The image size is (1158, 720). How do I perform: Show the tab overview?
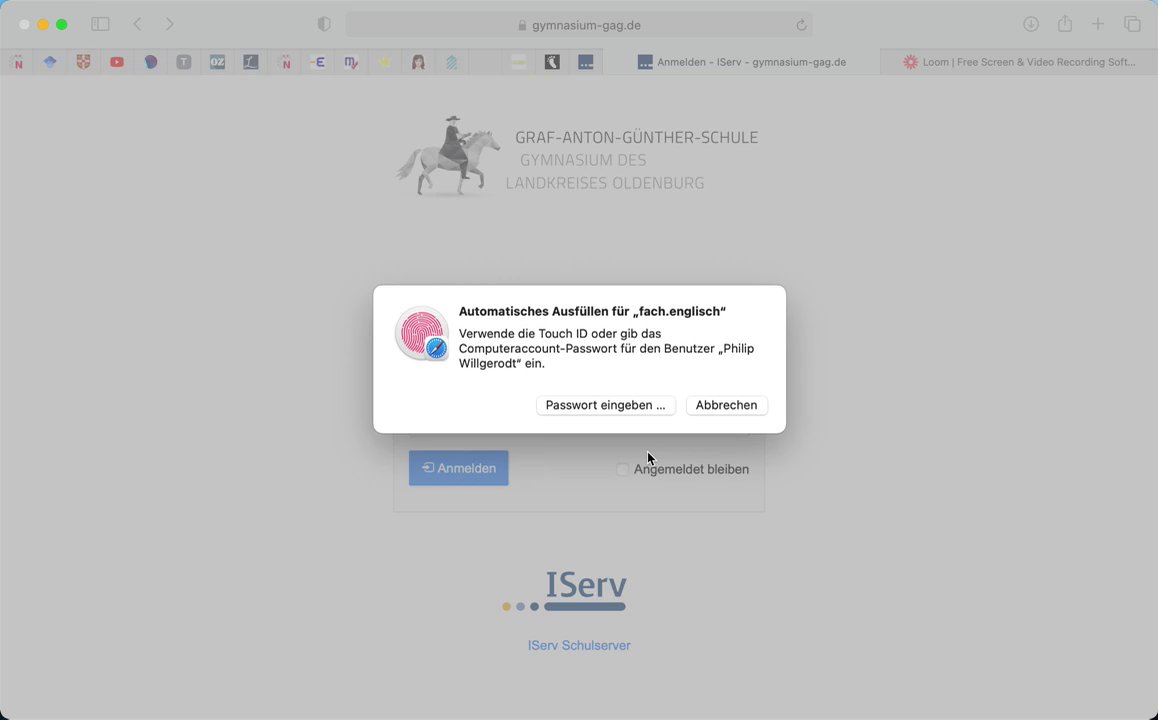(1132, 24)
